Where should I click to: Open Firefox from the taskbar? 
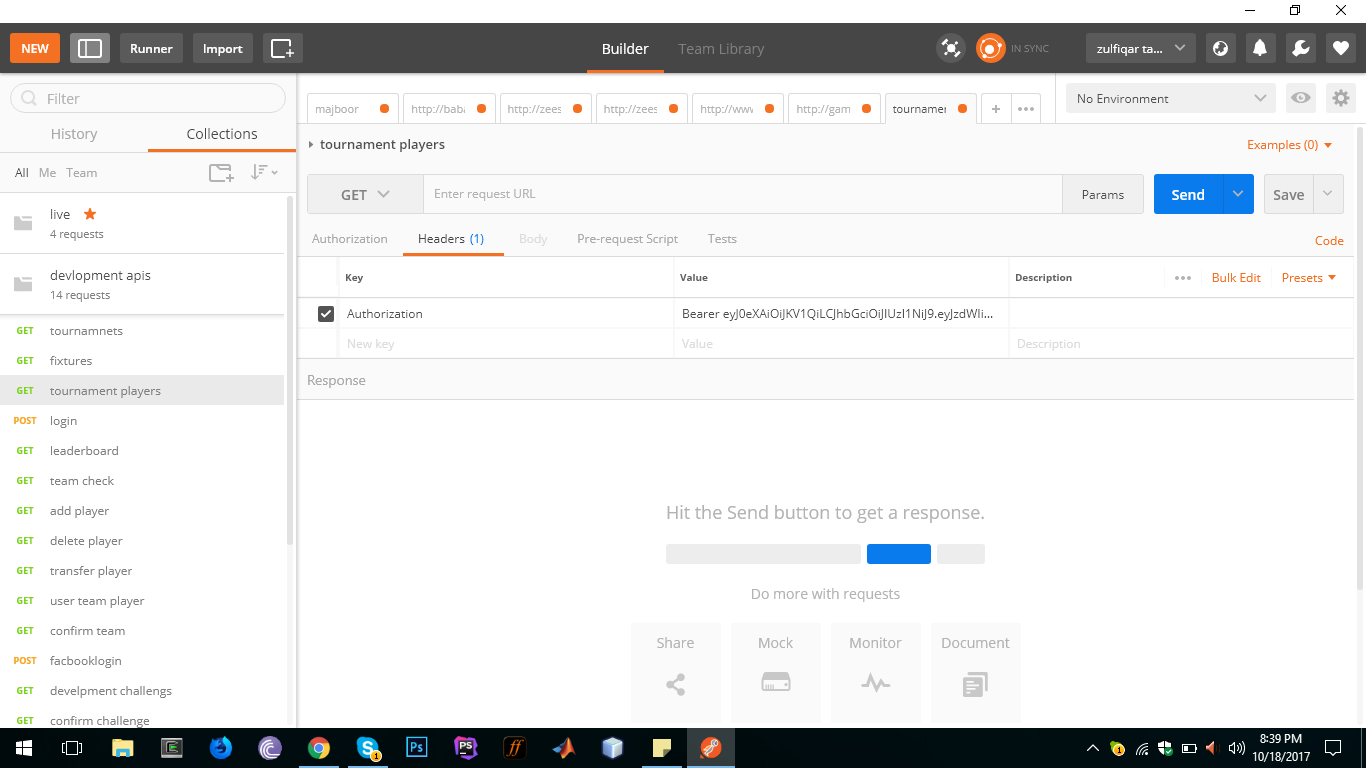221,747
